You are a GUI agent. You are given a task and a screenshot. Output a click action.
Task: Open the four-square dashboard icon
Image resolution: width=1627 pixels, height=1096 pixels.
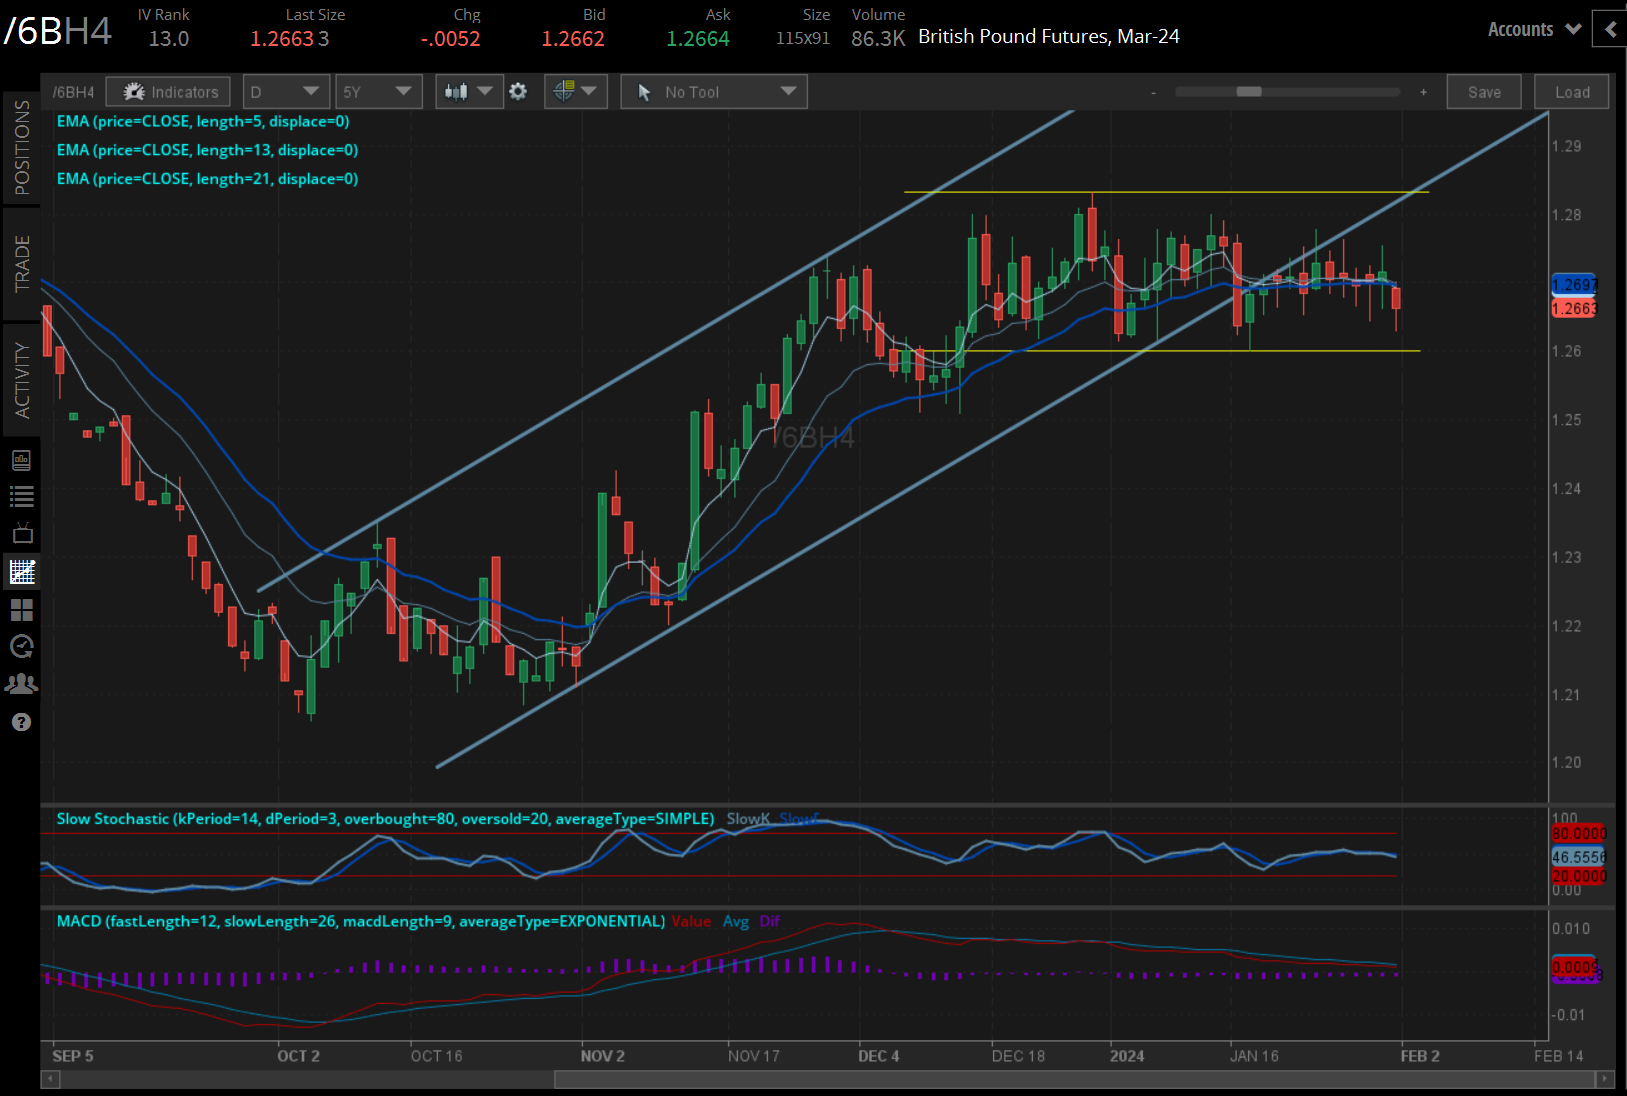coord(21,609)
